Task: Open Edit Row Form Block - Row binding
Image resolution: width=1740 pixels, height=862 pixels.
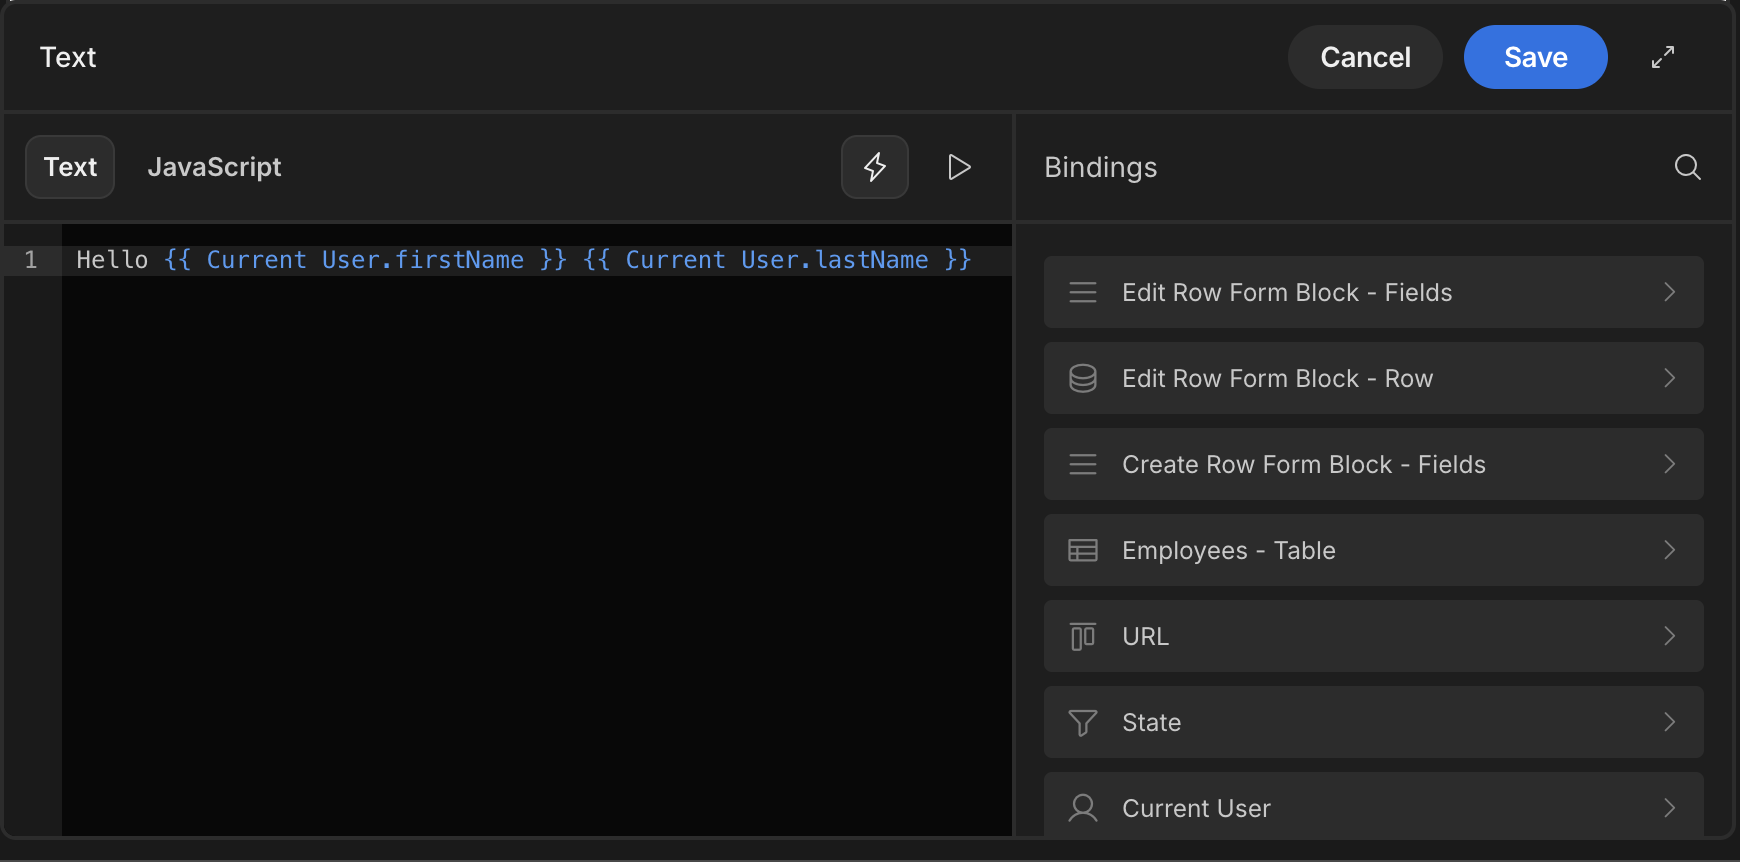Action: pos(1373,378)
